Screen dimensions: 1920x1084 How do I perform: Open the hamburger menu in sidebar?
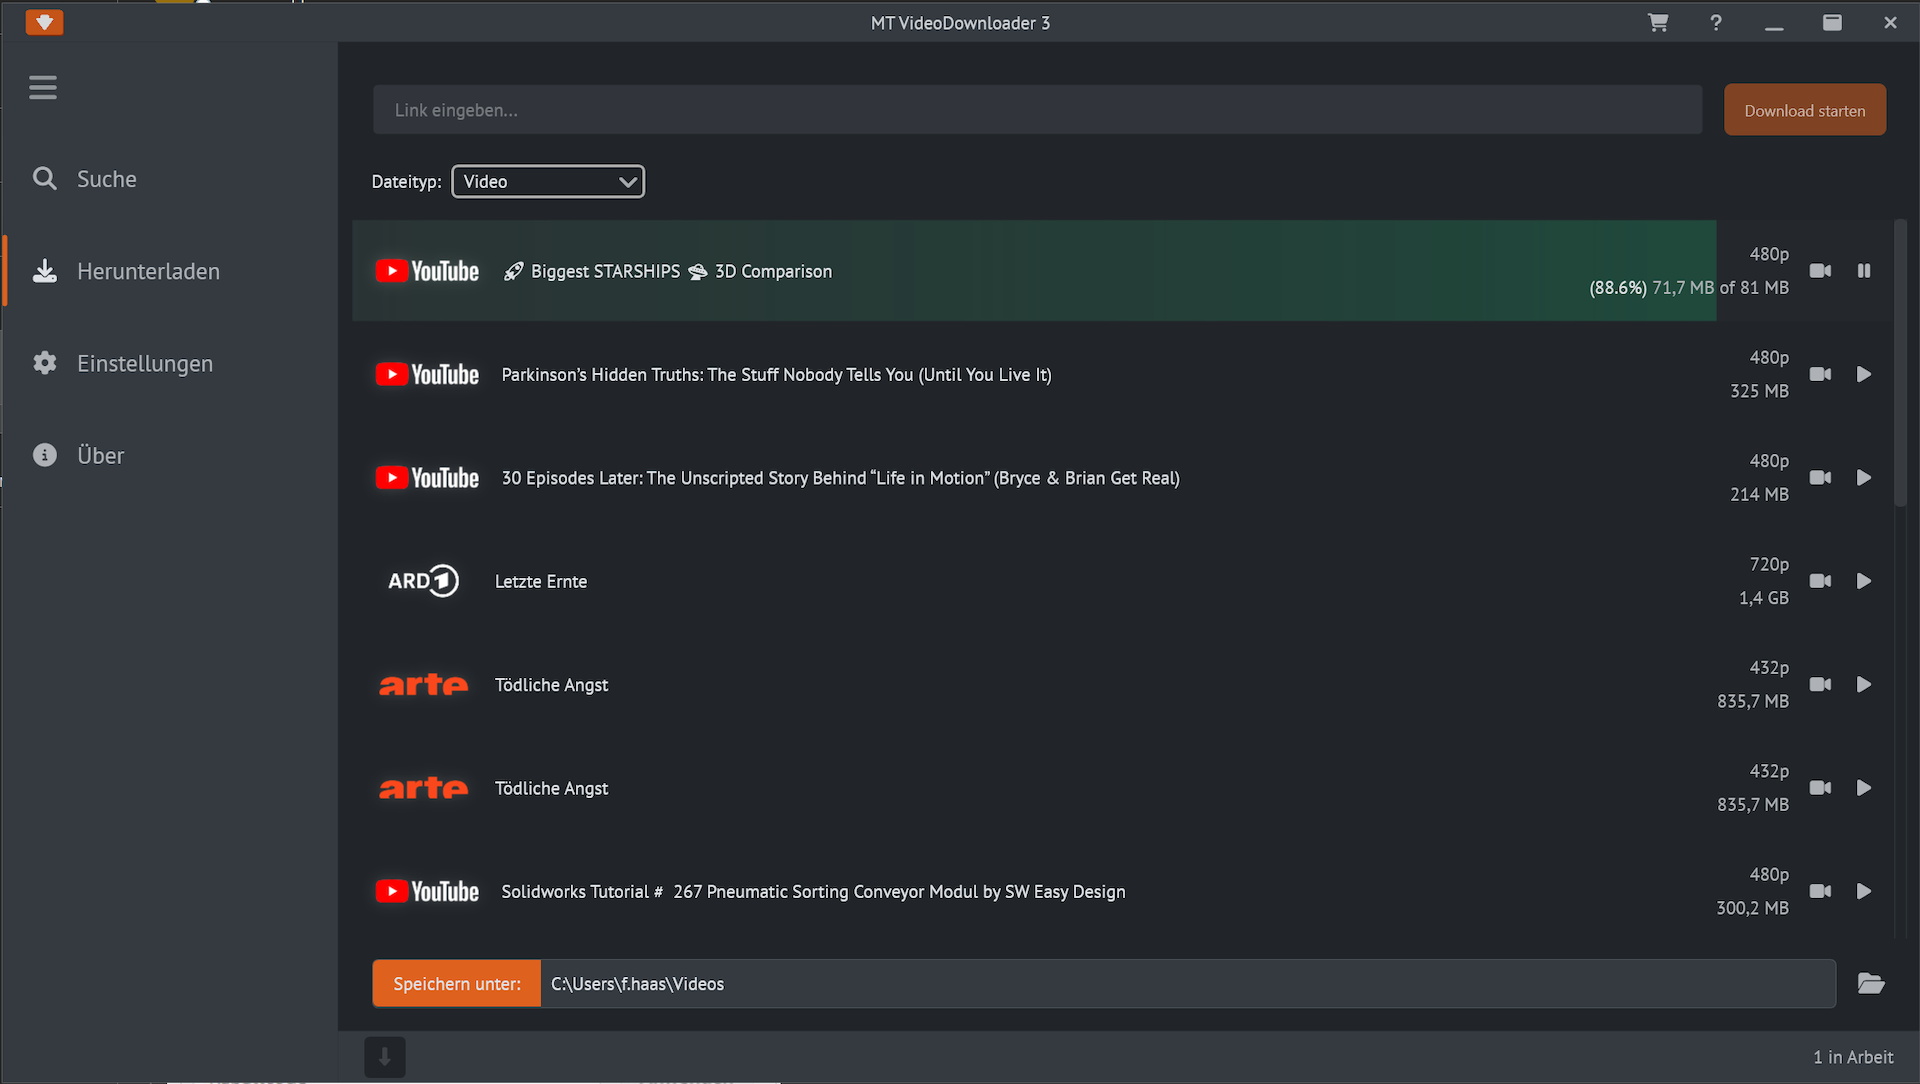pyautogui.click(x=43, y=88)
